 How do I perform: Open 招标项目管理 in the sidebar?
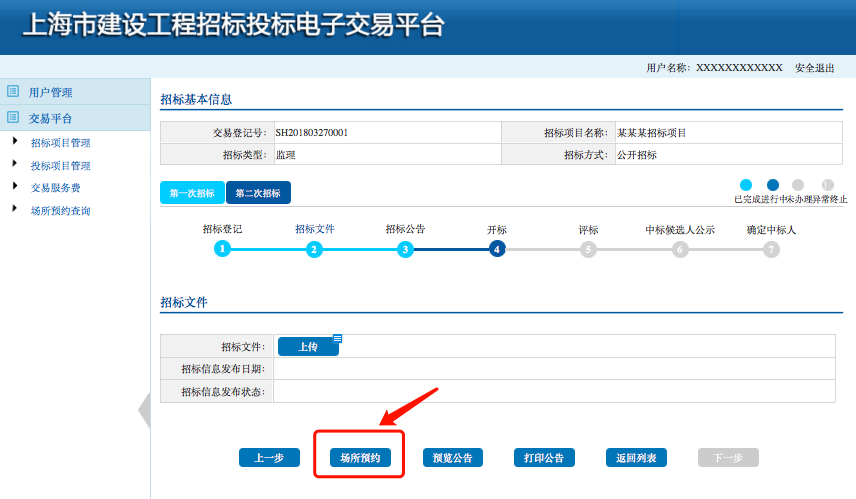coord(61,143)
